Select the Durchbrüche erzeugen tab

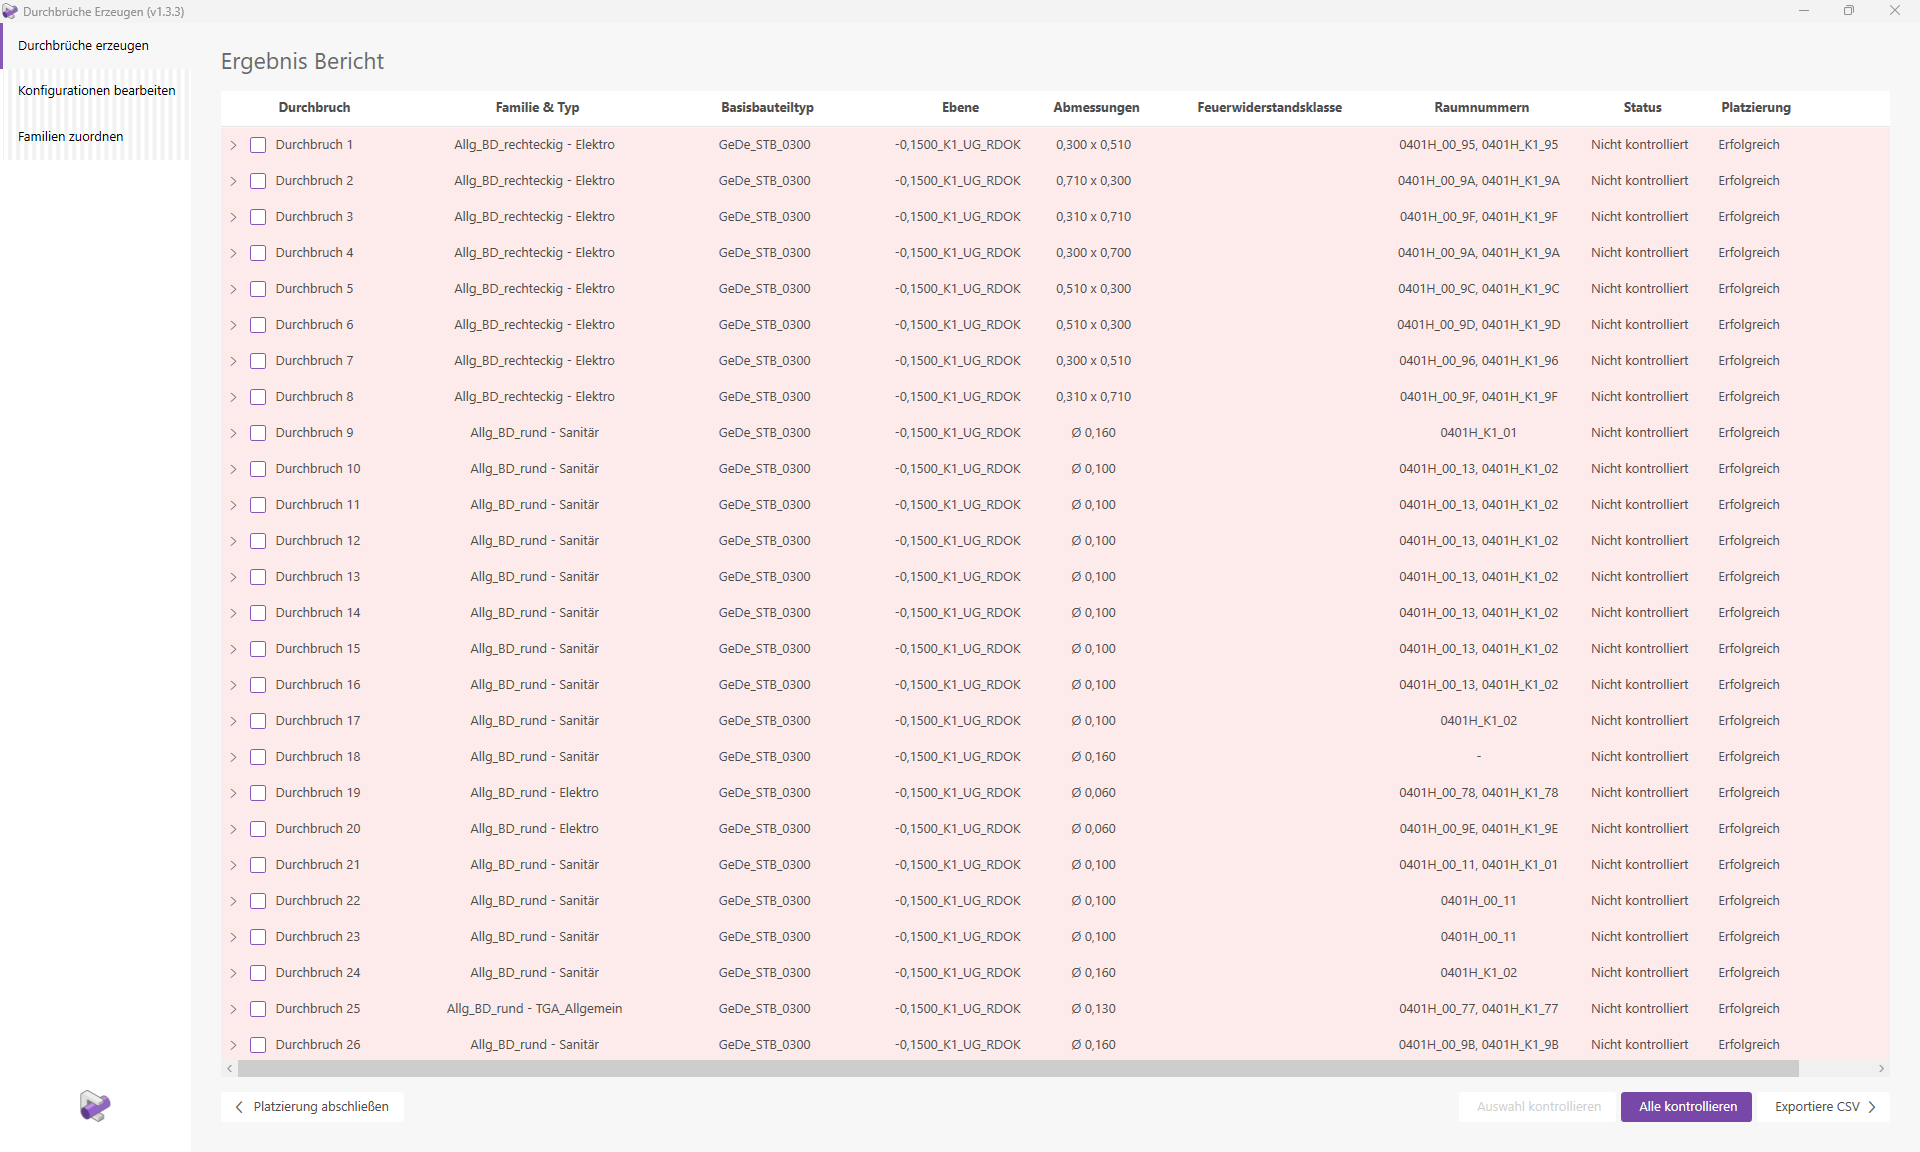[83, 45]
